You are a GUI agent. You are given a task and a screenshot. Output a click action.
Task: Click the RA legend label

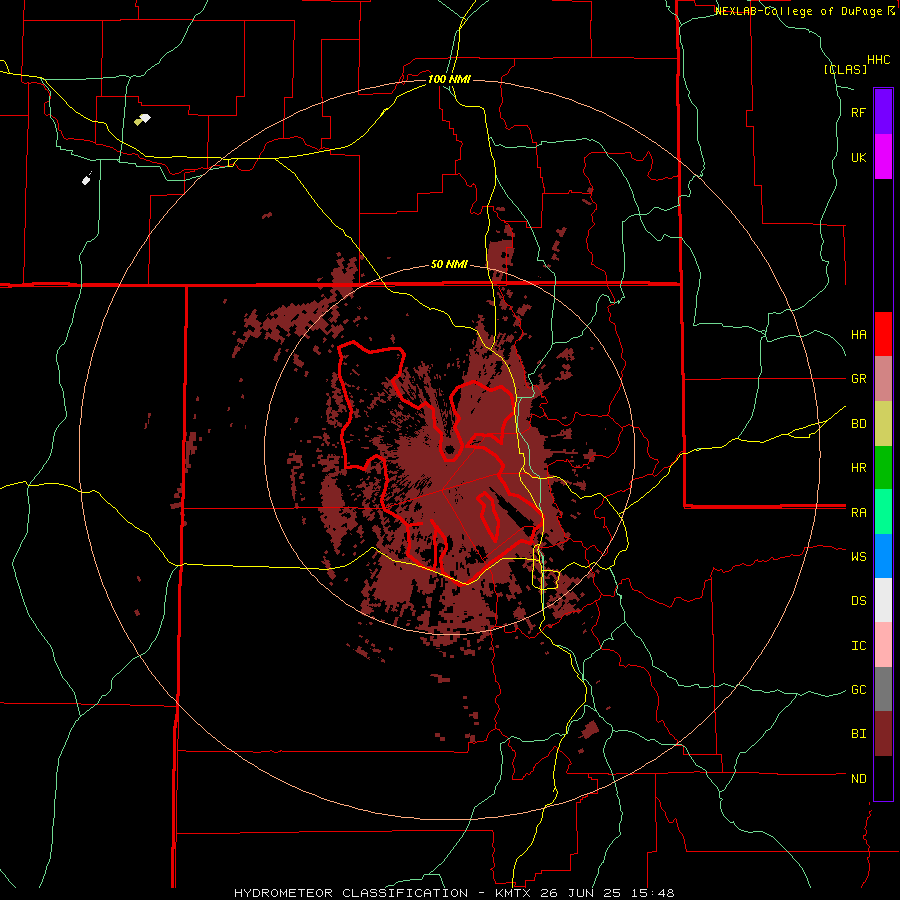coord(858,513)
